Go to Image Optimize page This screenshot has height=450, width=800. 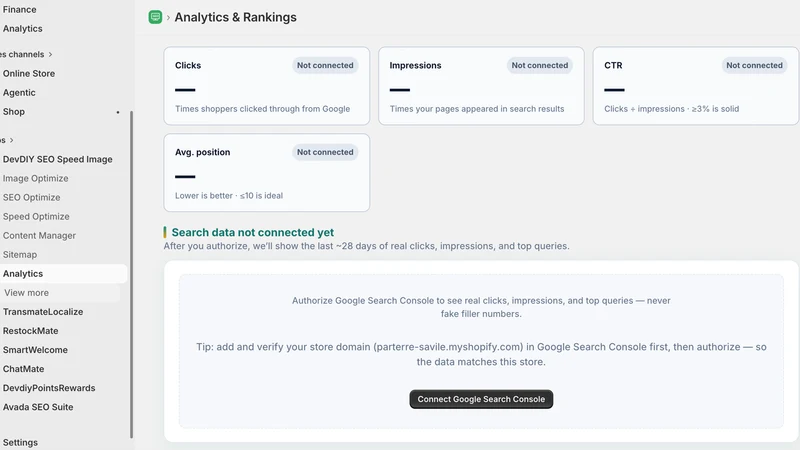click(x=35, y=178)
